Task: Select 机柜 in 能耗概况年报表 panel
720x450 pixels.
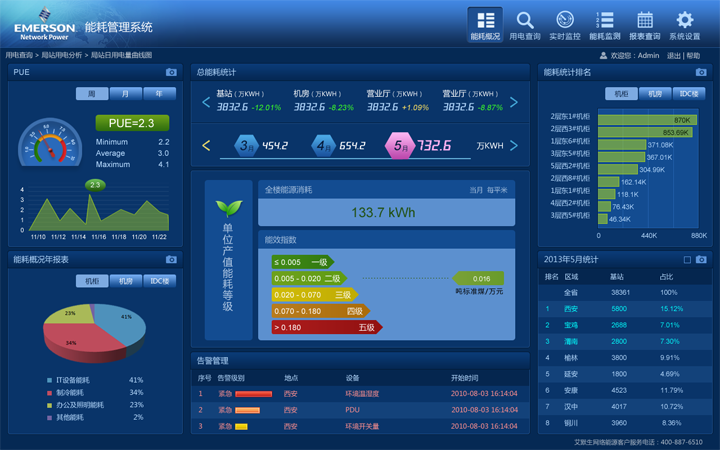Action: (x=92, y=281)
